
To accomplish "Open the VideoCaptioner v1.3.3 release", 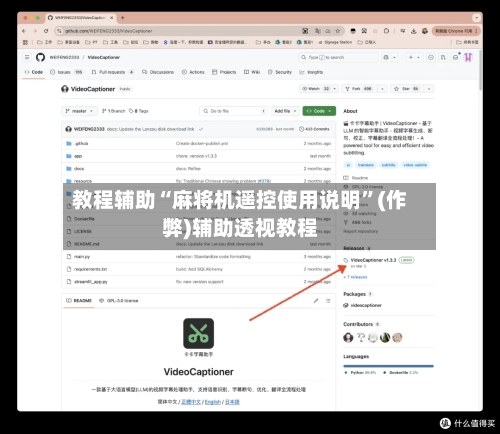I will (373, 260).
